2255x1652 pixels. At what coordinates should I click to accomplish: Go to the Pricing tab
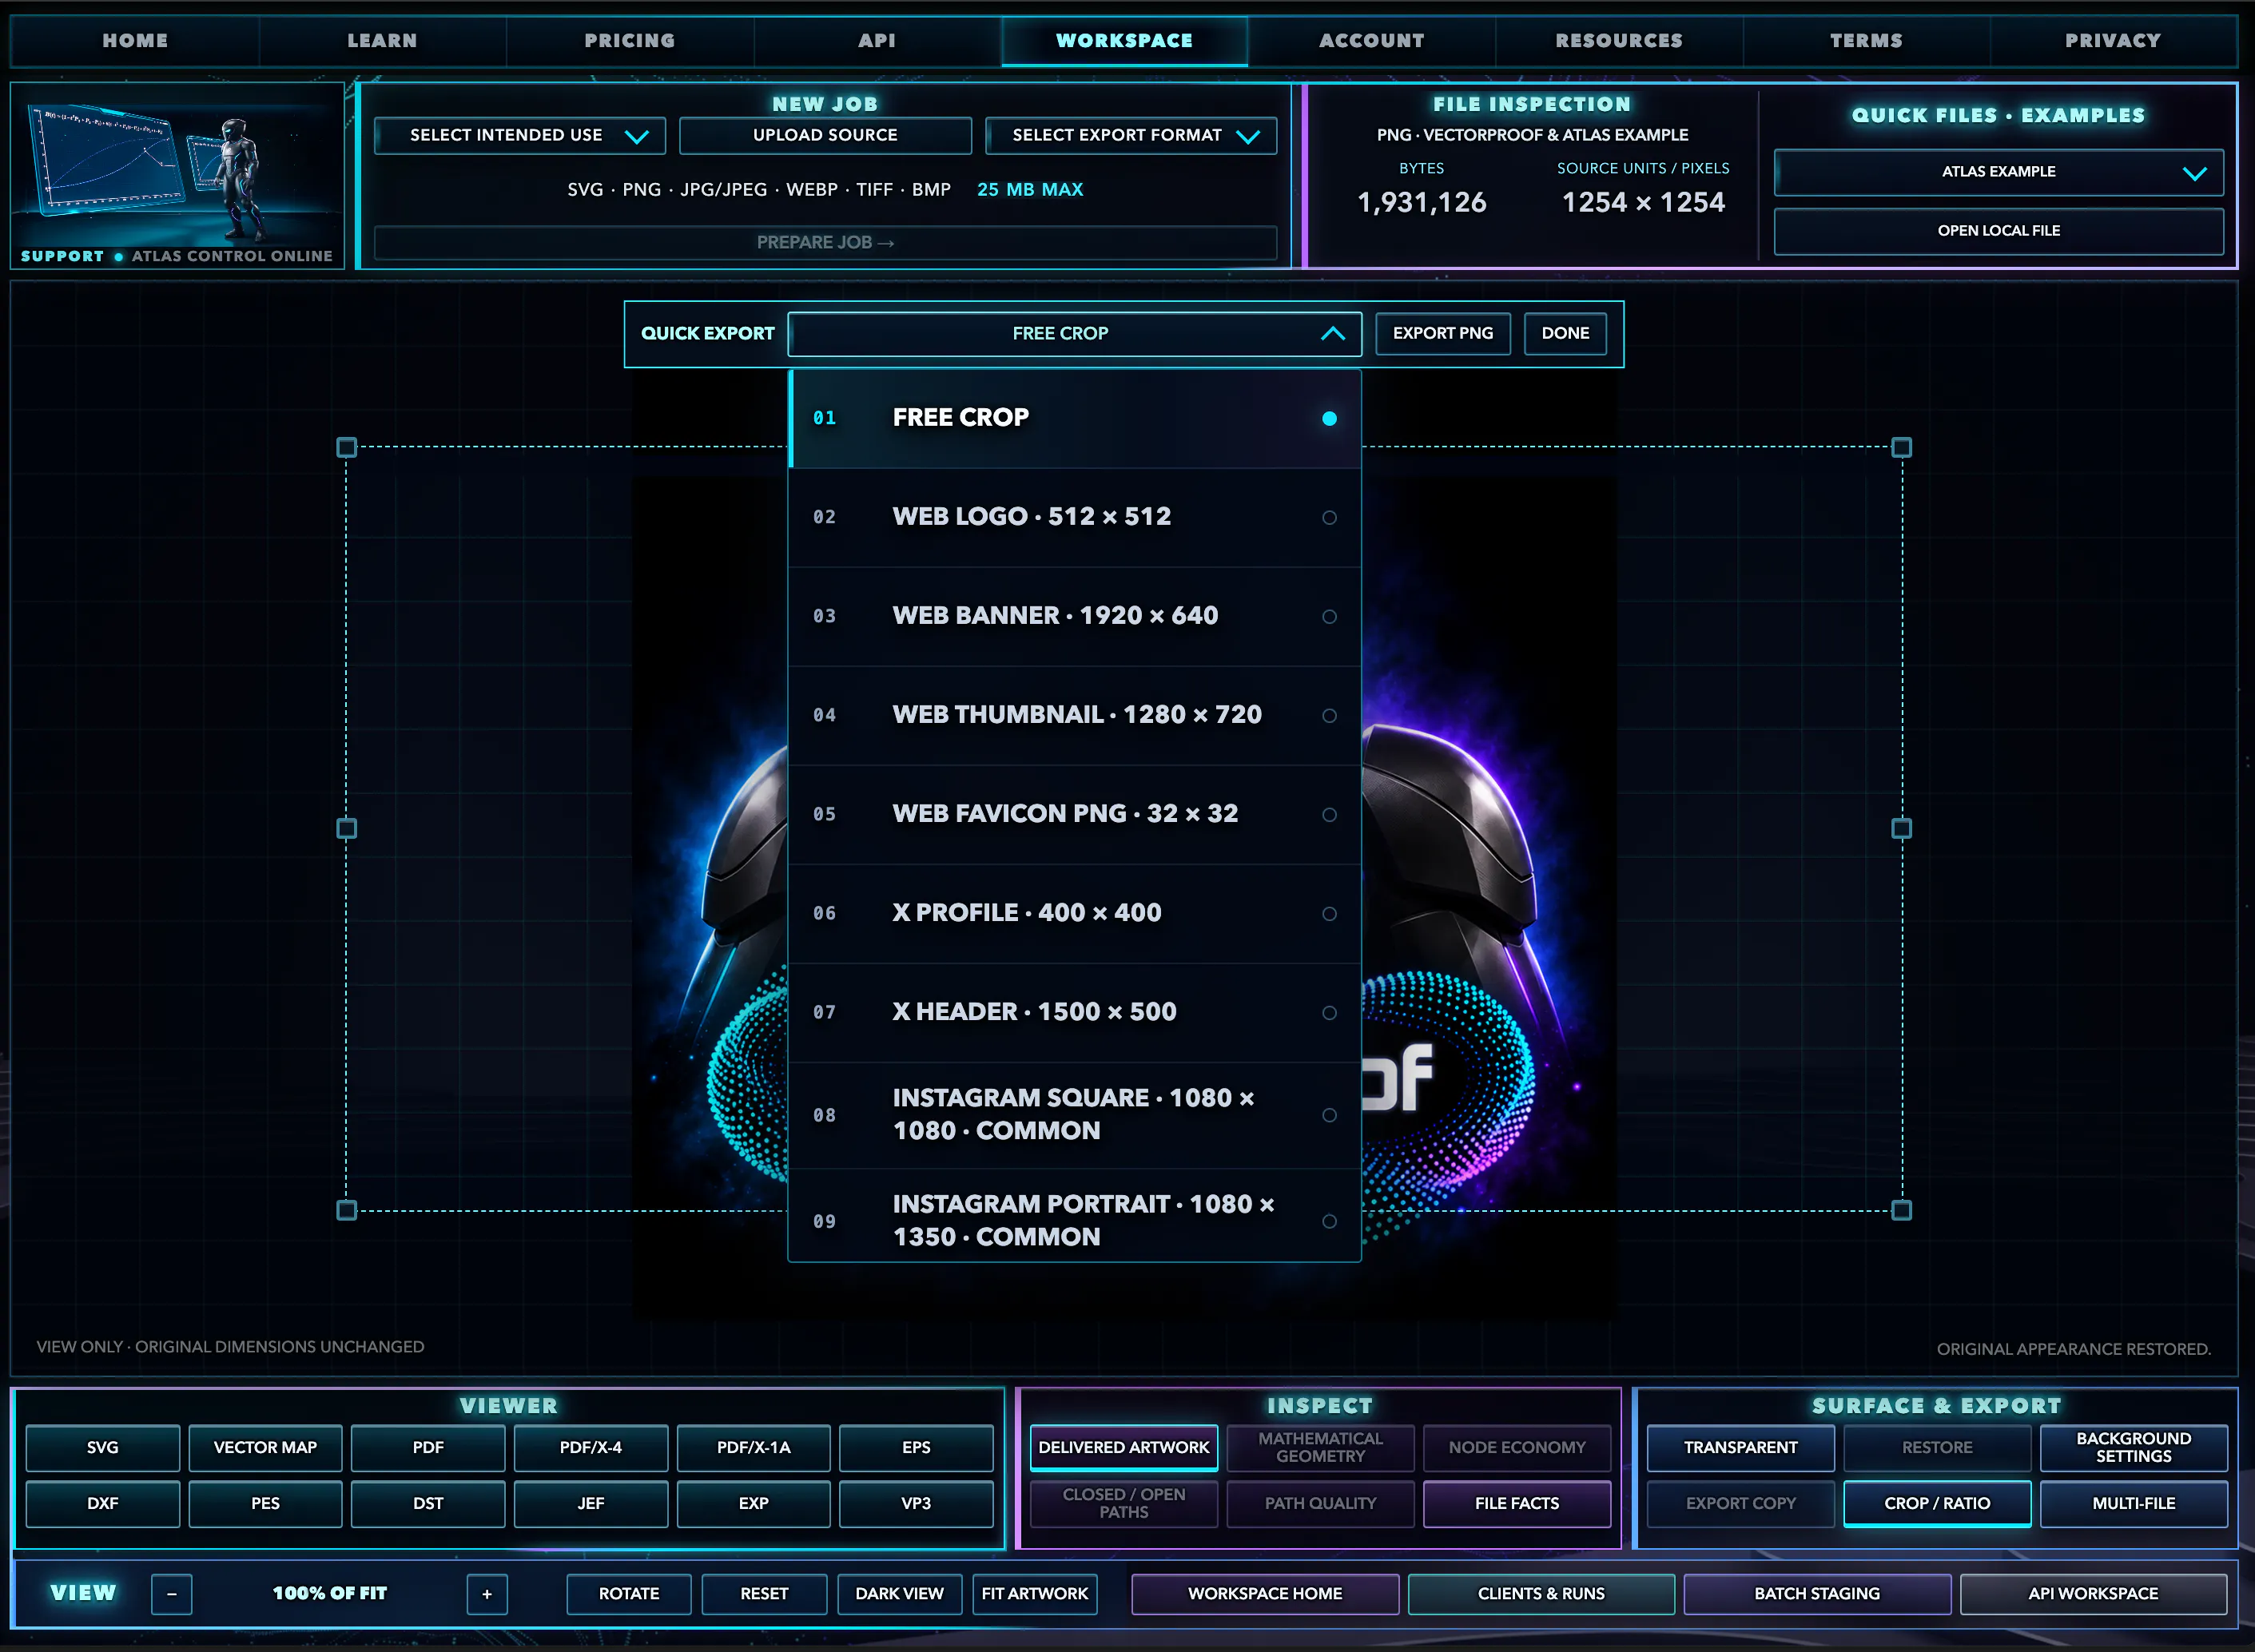pos(630,41)
